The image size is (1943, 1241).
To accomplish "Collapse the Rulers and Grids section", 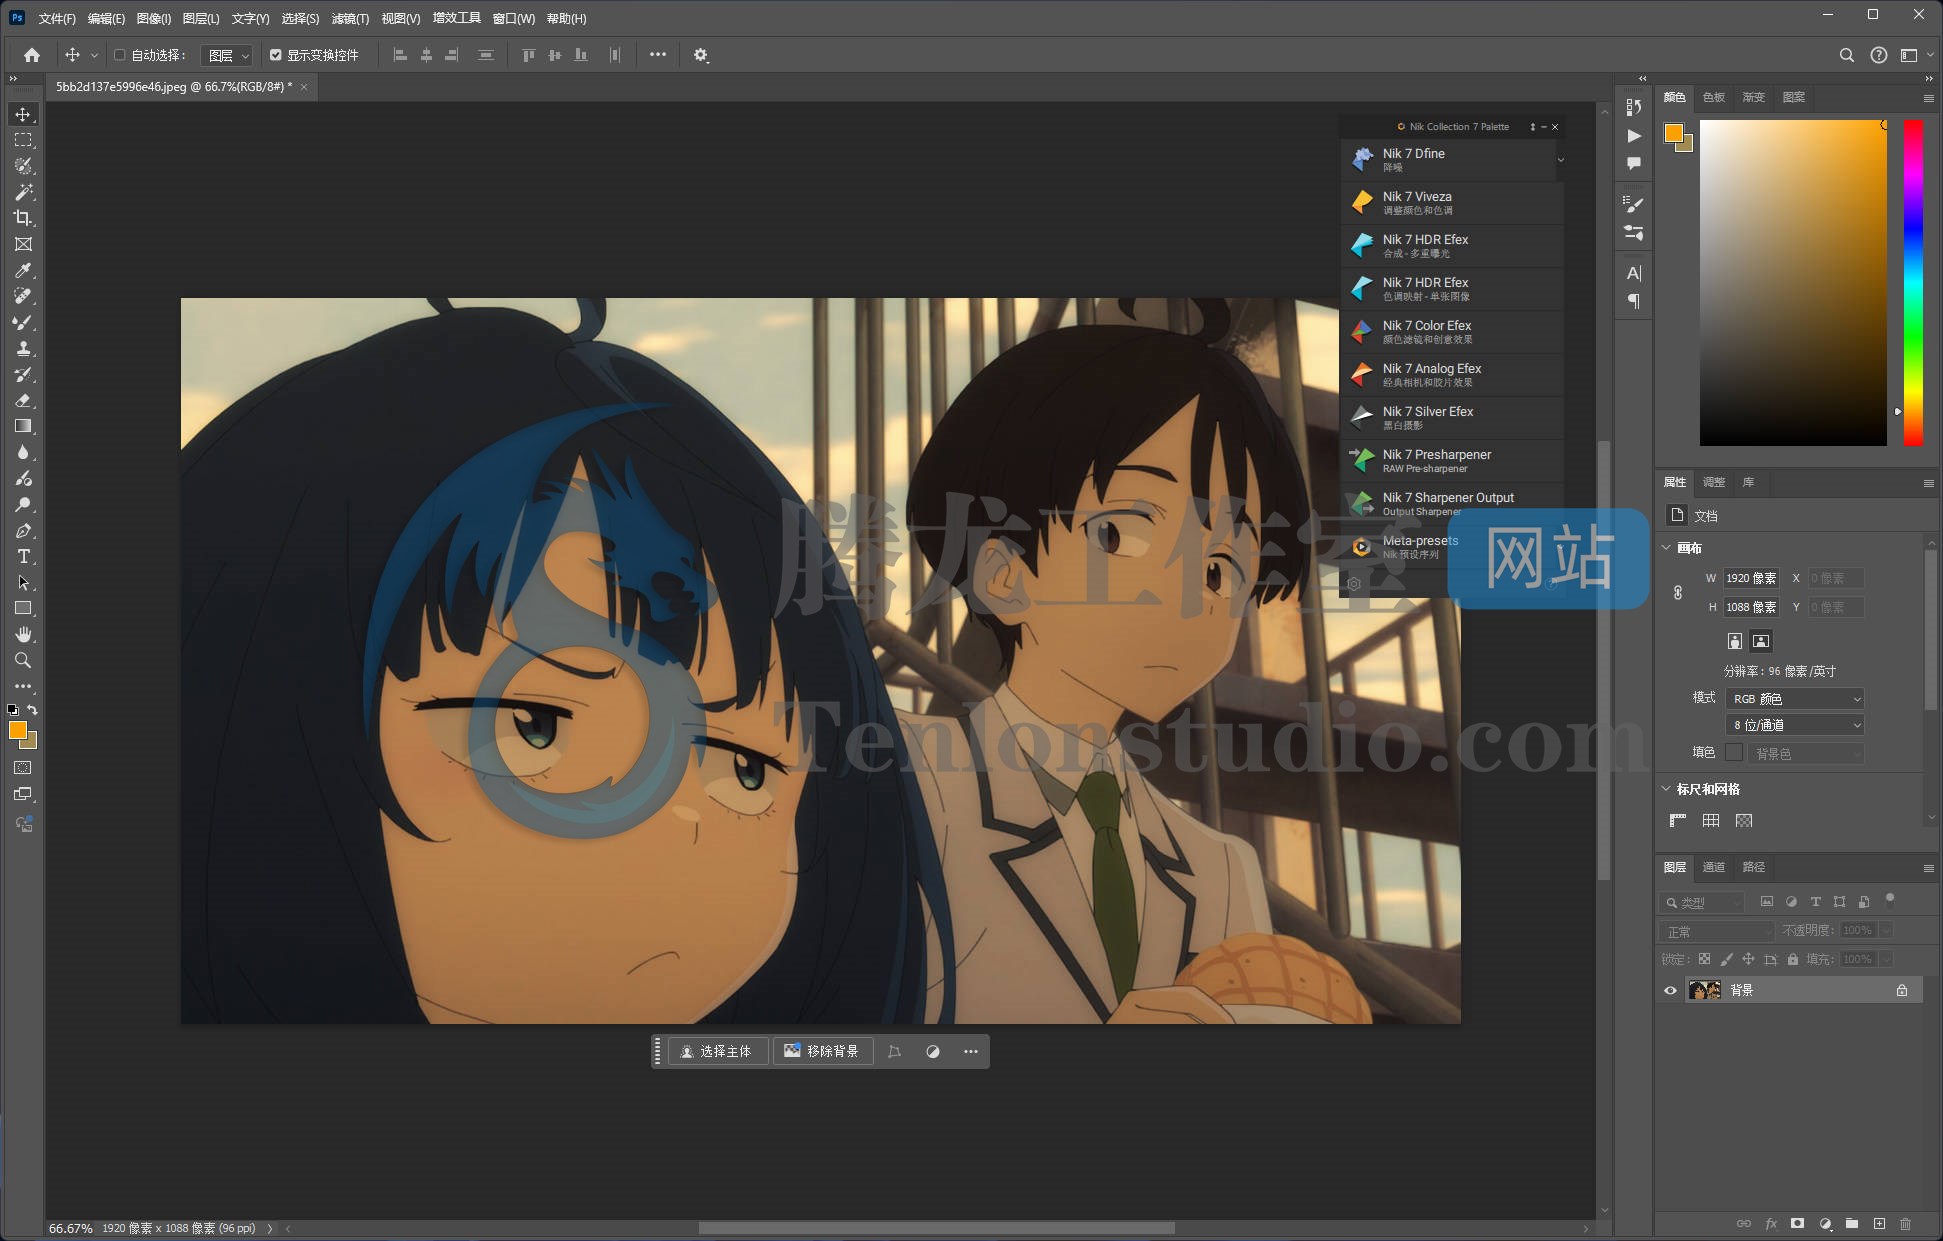I will (x=1666, y=789).
